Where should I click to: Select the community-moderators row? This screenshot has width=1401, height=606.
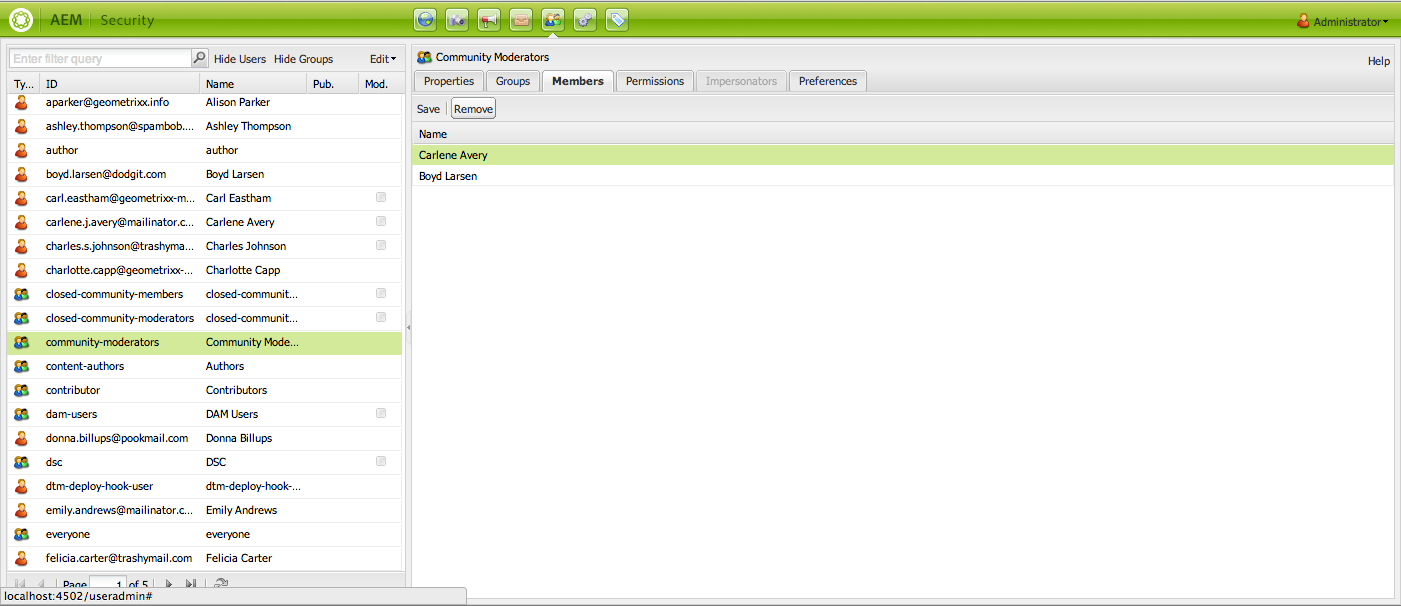point(205,342)
